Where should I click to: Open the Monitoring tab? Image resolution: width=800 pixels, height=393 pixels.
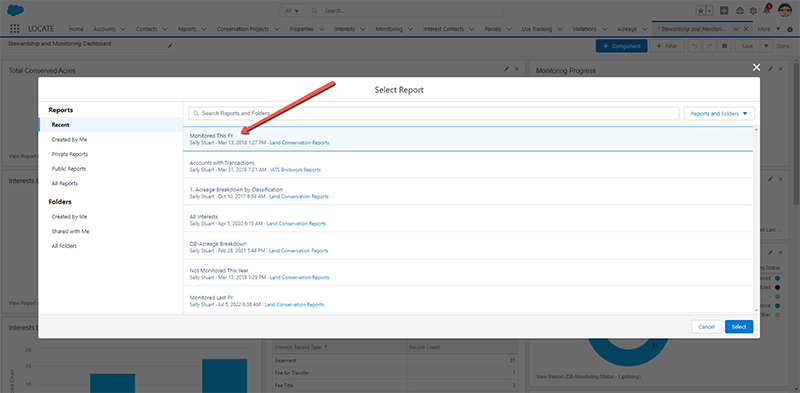point(389,29)
